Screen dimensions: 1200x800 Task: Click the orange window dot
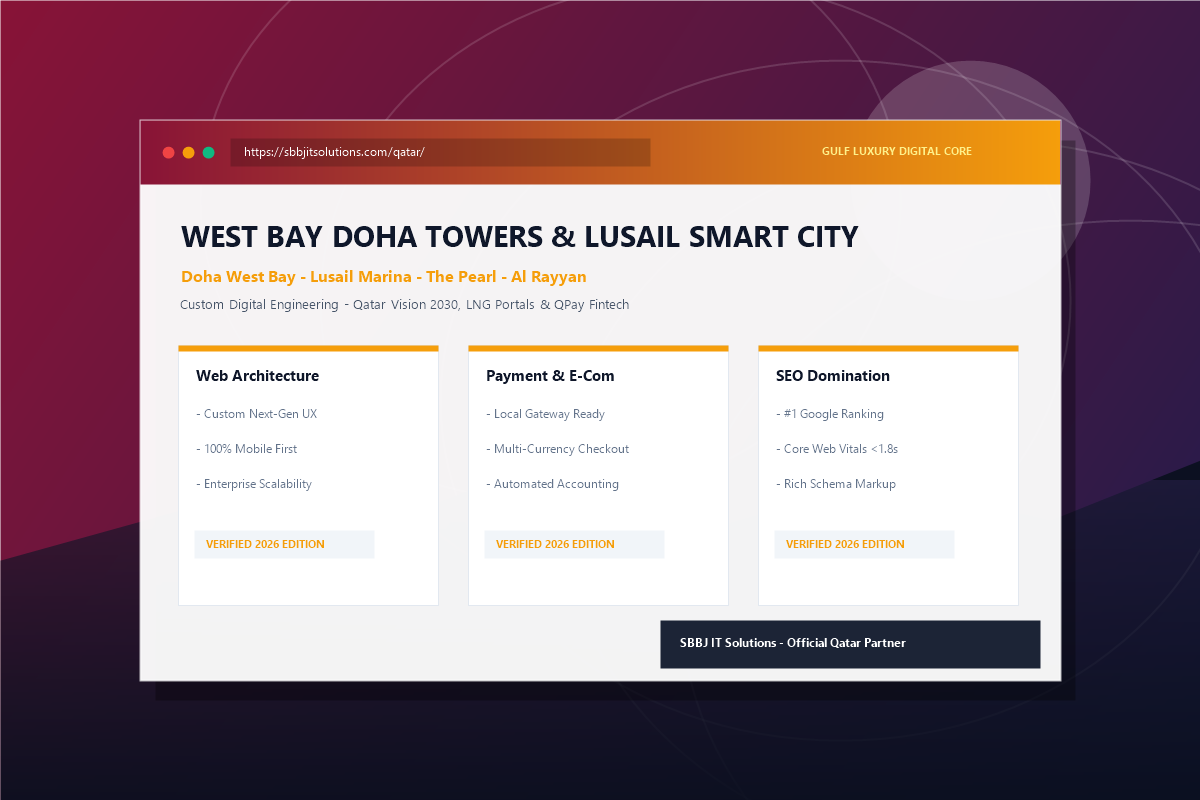(x=189, y=152)
